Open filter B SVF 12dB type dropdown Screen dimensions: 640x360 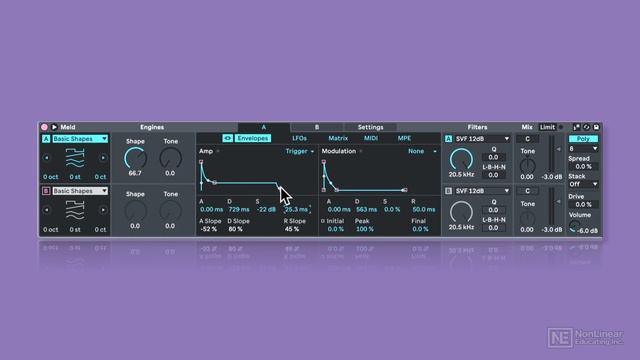(x=482, y=191)
